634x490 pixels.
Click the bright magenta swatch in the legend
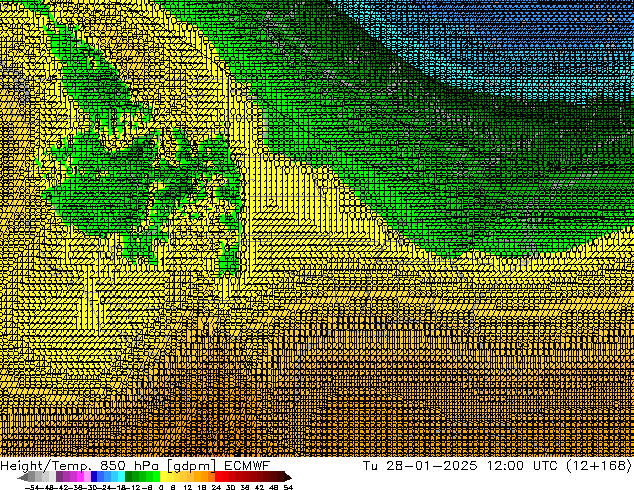[80, 476]
